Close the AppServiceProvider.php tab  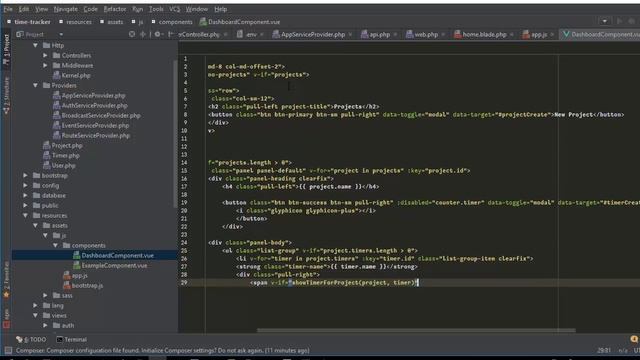[350, 35]
